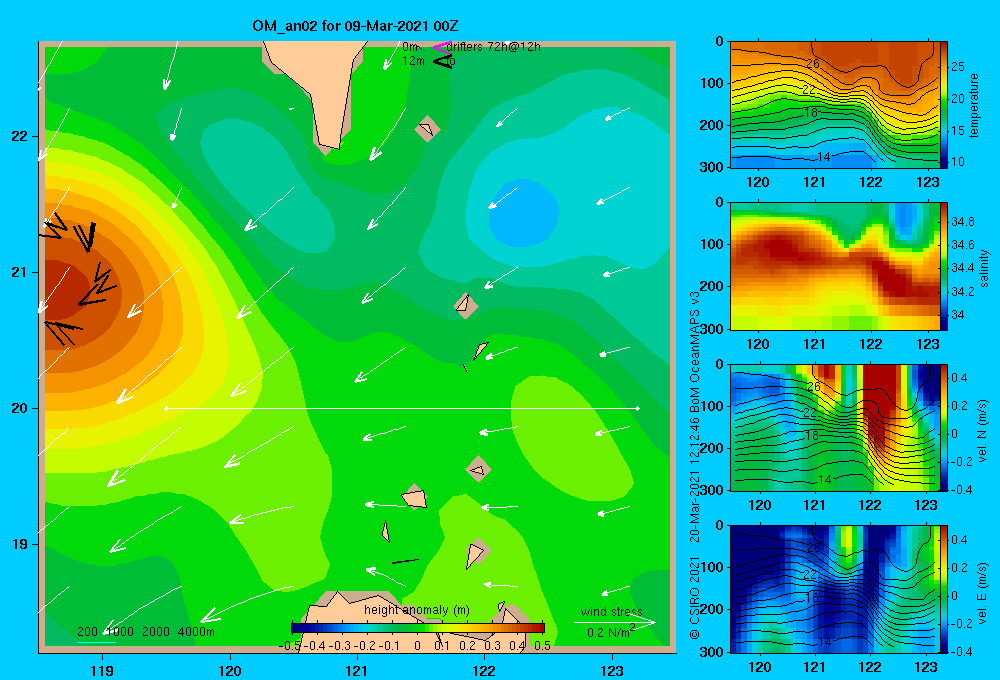
Task: Click longitude label 121 on main map
Action: pyautogui.click(x=357, y=670)
